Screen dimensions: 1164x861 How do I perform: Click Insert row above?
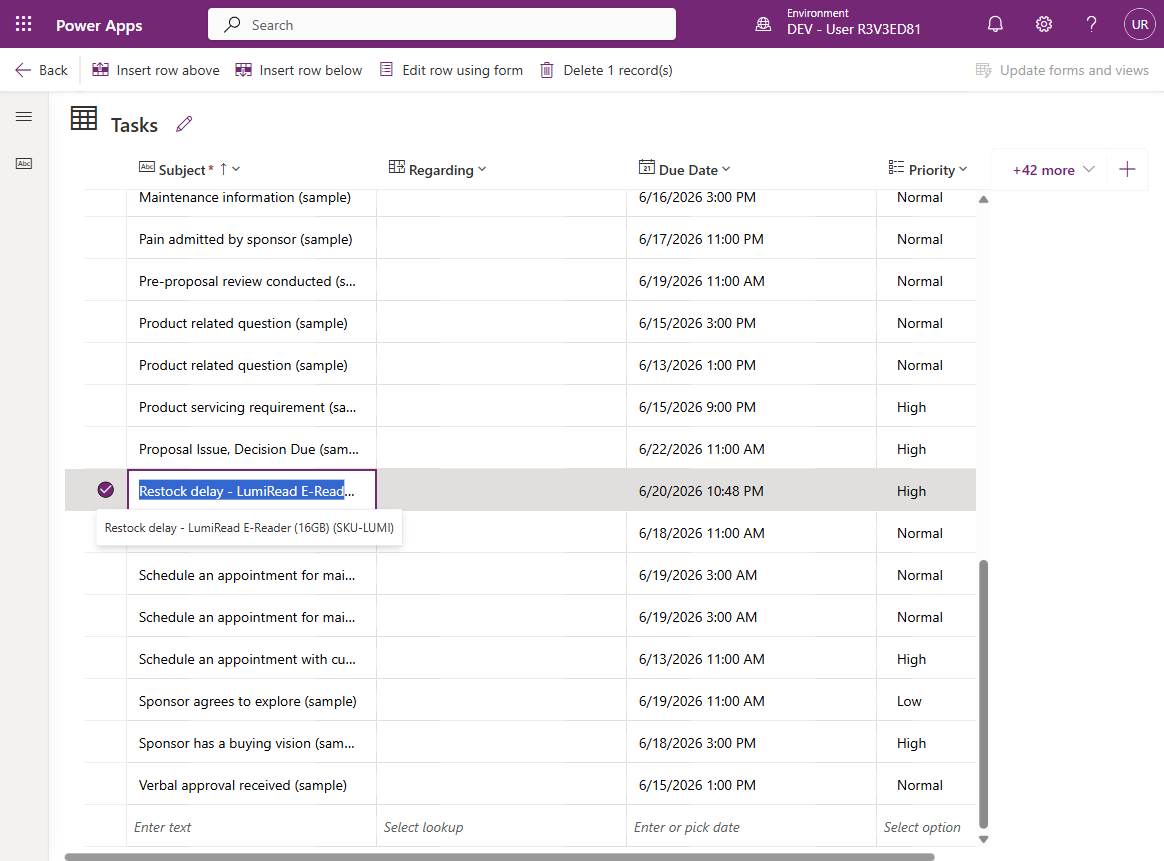tap(156, 70)
